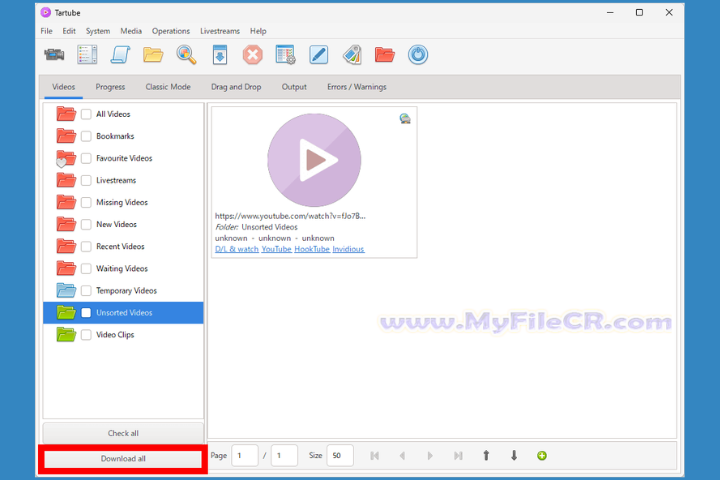The image size is (720, 480).
Task: Open the Help menu
Action: click(258, 31)
